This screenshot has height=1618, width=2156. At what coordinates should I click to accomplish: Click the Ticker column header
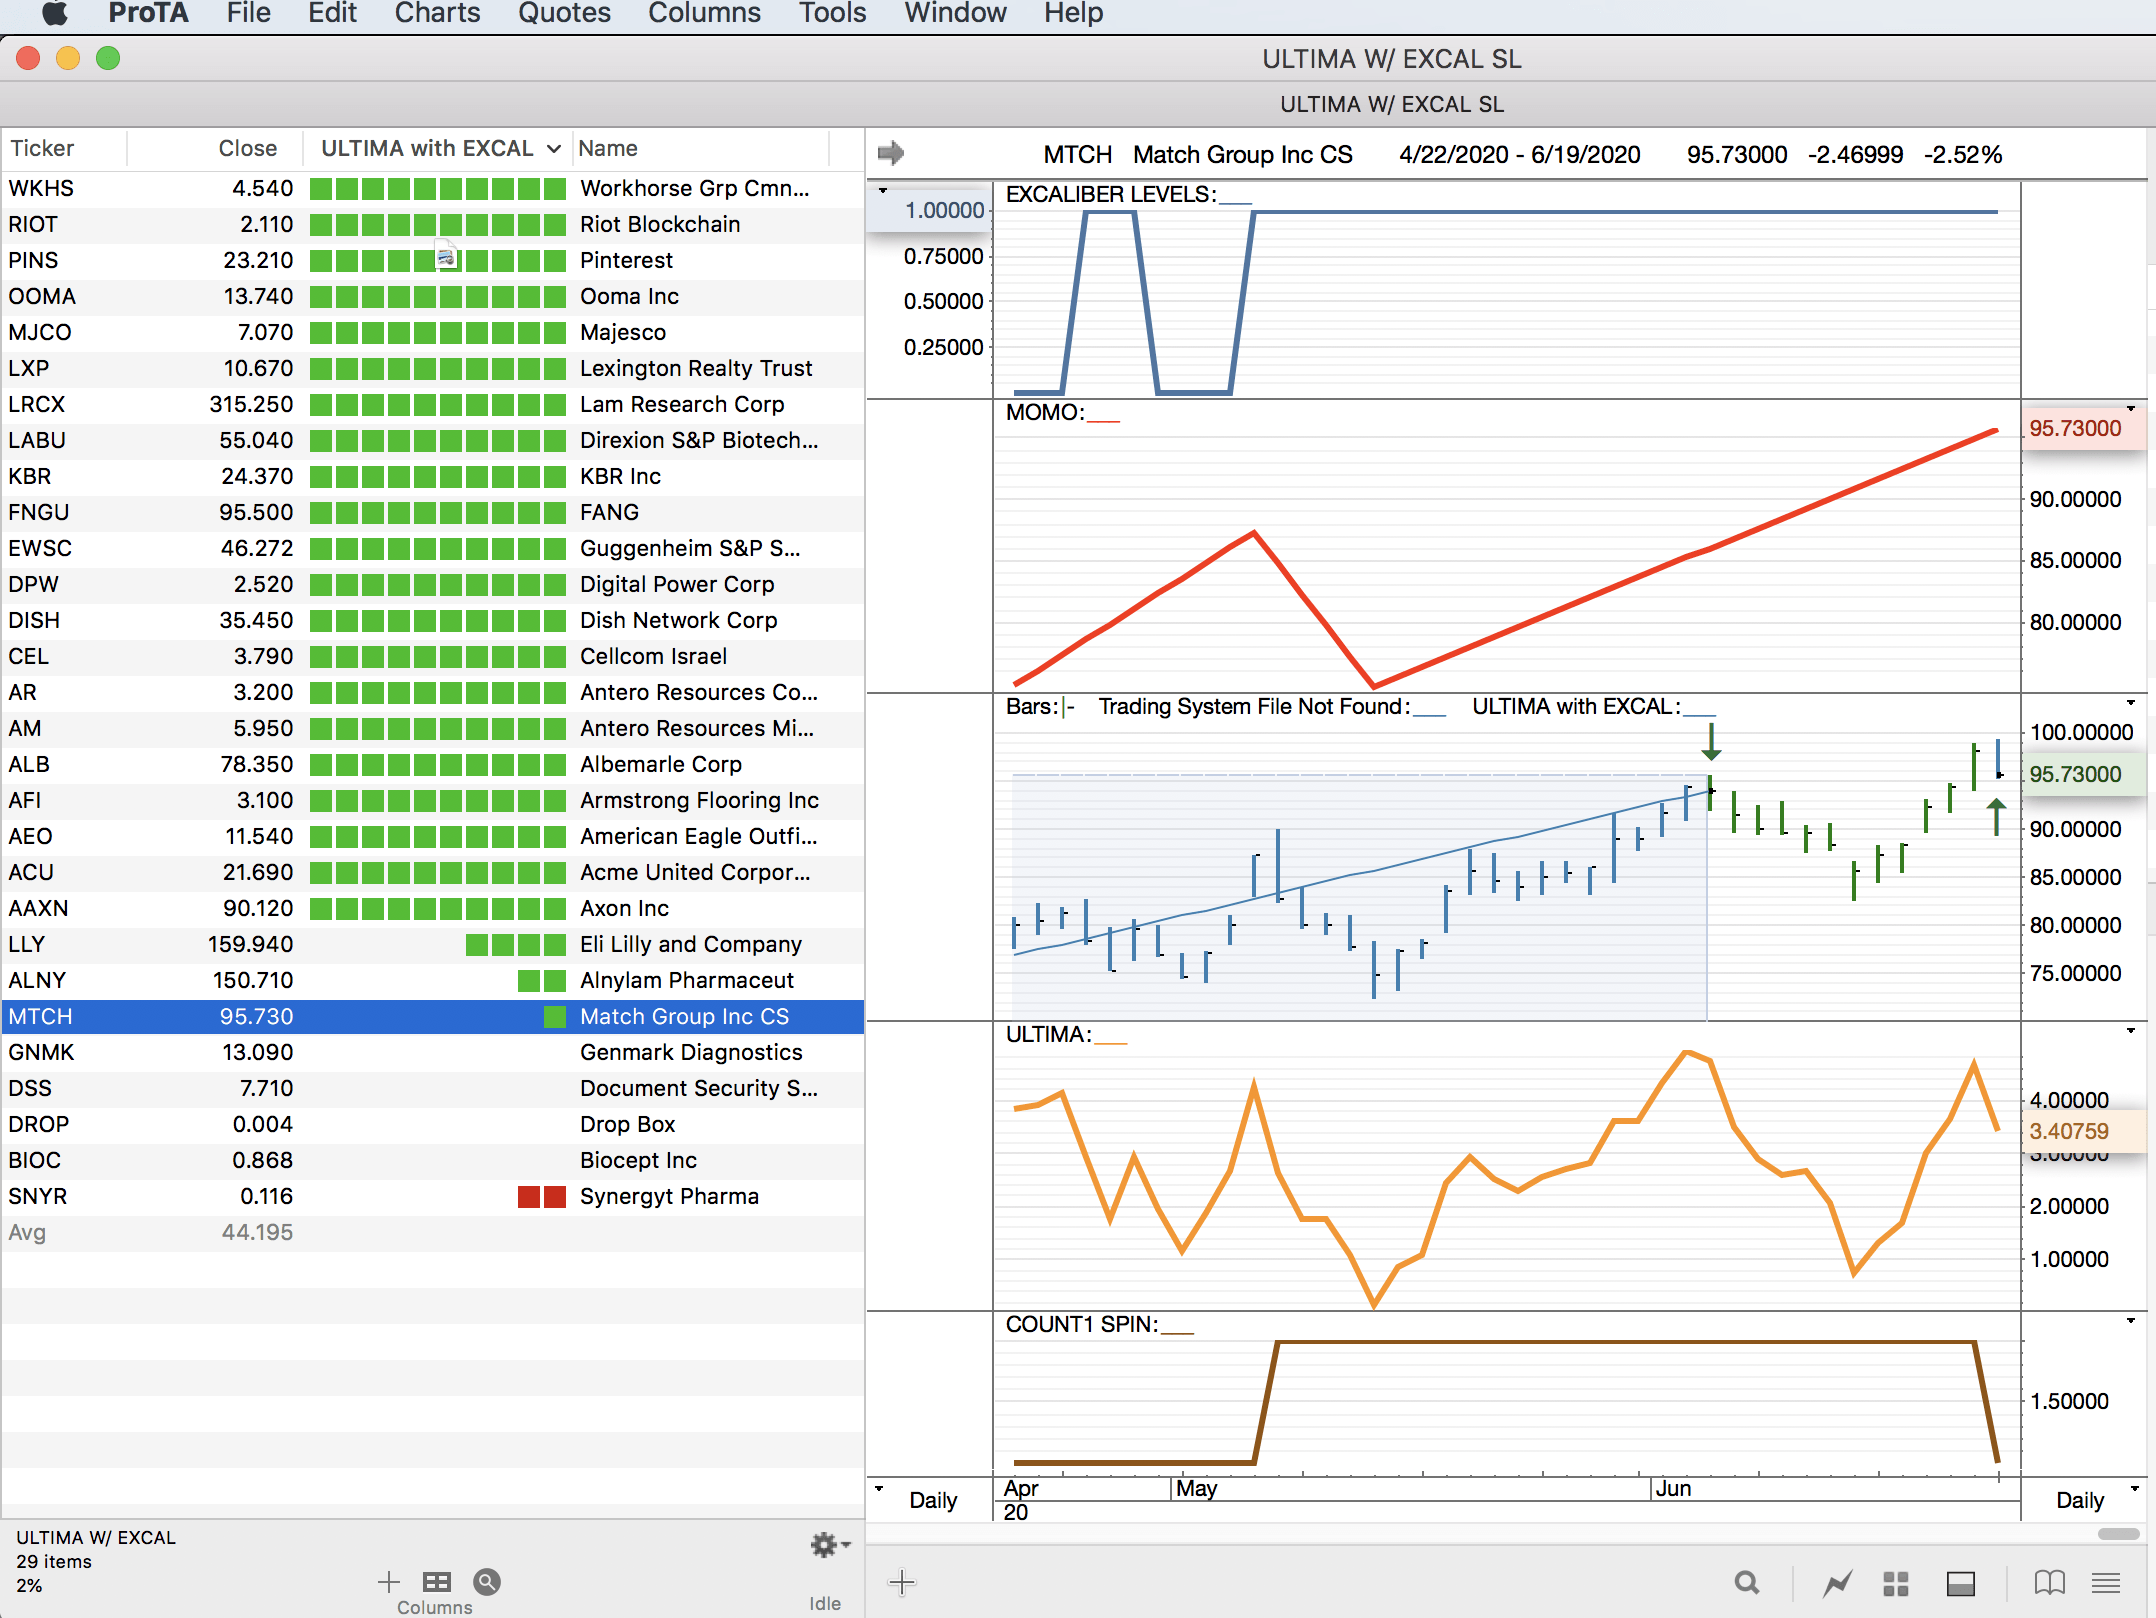coord(42,149)
